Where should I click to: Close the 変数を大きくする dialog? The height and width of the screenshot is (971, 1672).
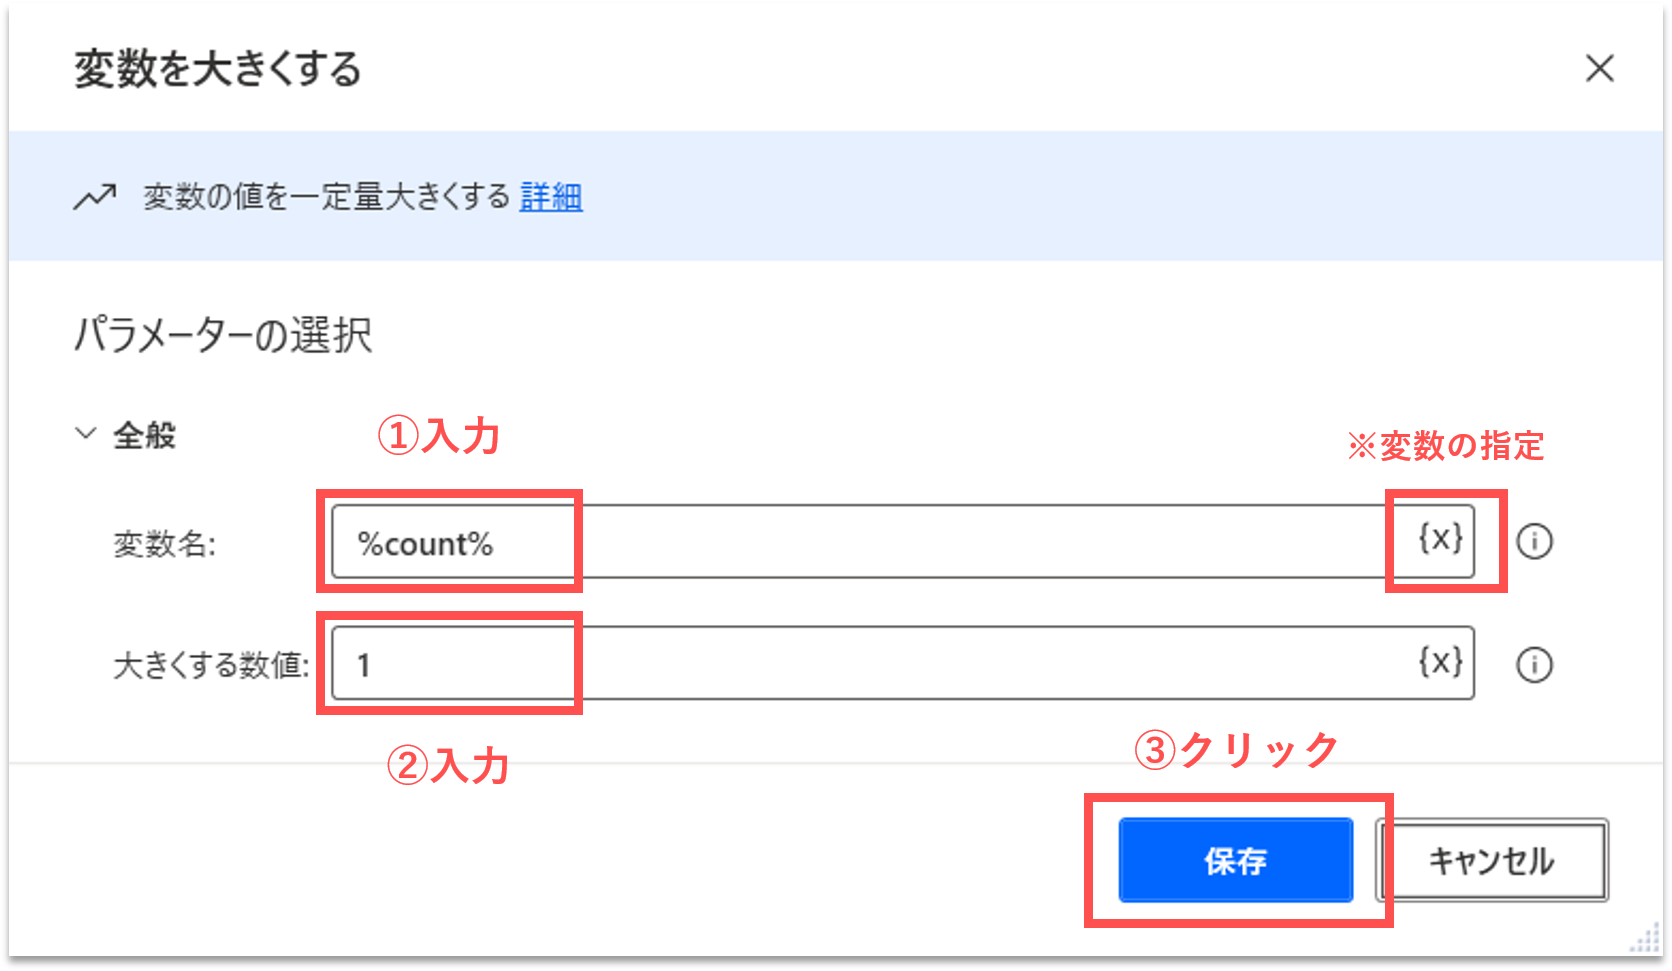[1599, 69]
